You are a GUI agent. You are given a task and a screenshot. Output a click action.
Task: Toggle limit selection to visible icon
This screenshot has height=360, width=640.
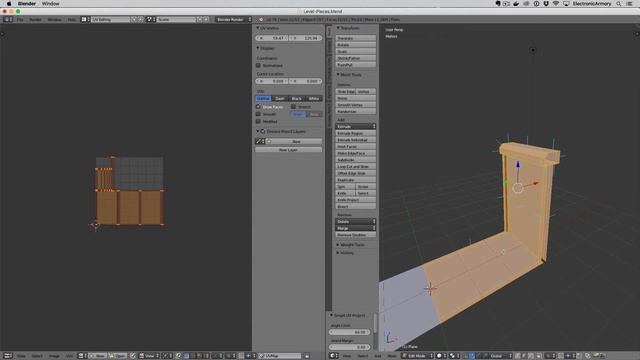538,356
